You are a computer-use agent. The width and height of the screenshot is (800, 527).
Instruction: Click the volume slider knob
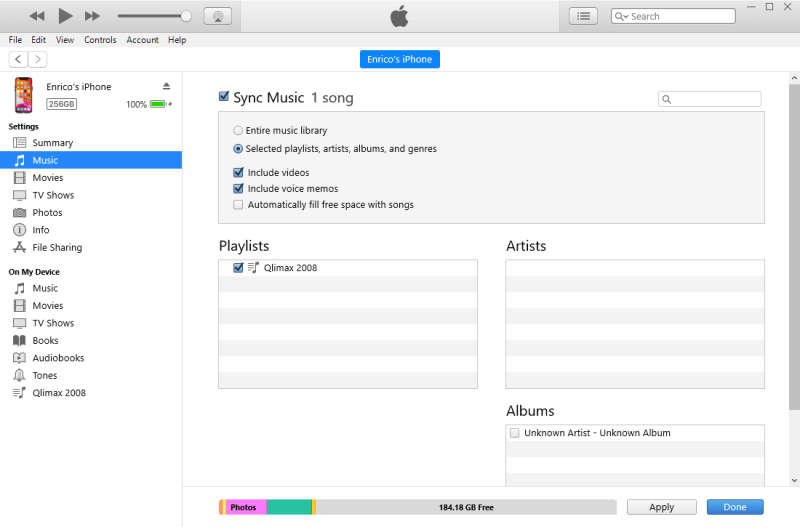[186, 16]
